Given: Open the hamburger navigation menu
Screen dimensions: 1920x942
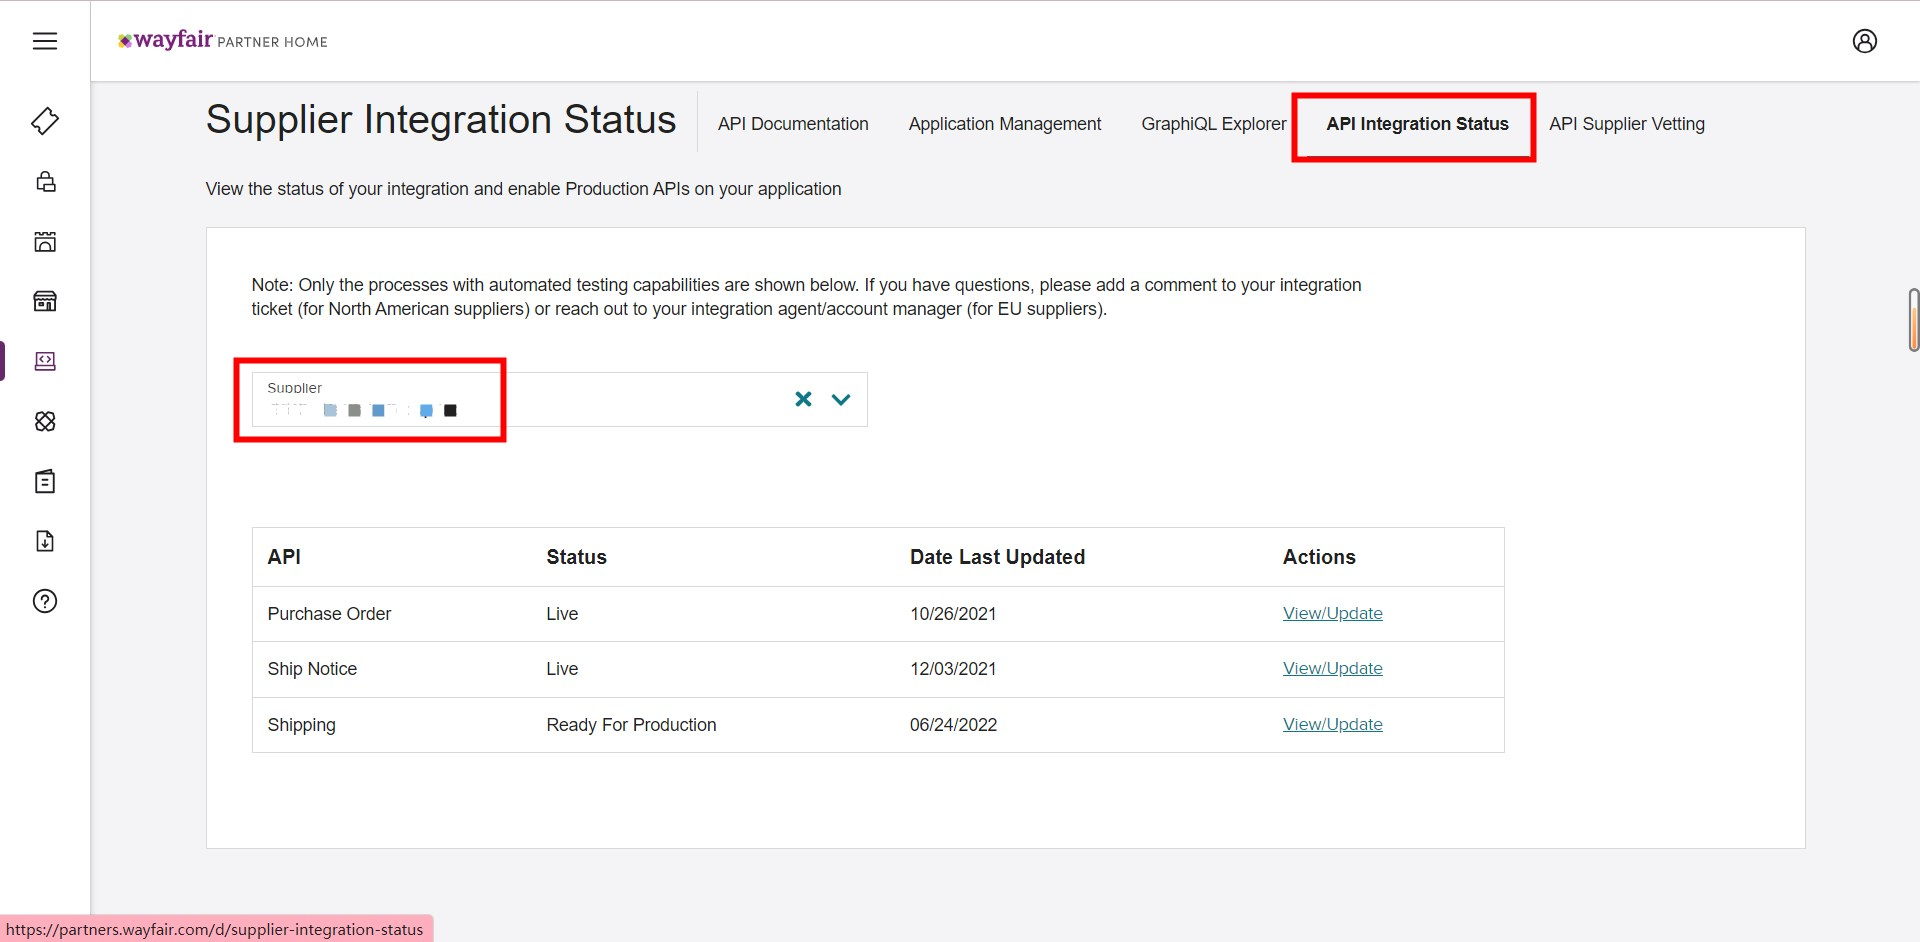Looking at the screenshot, I should (45, 41).
